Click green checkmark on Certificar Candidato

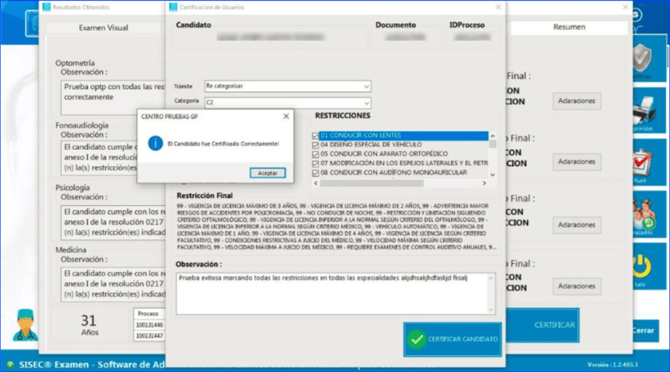click(x=416, y=340)
